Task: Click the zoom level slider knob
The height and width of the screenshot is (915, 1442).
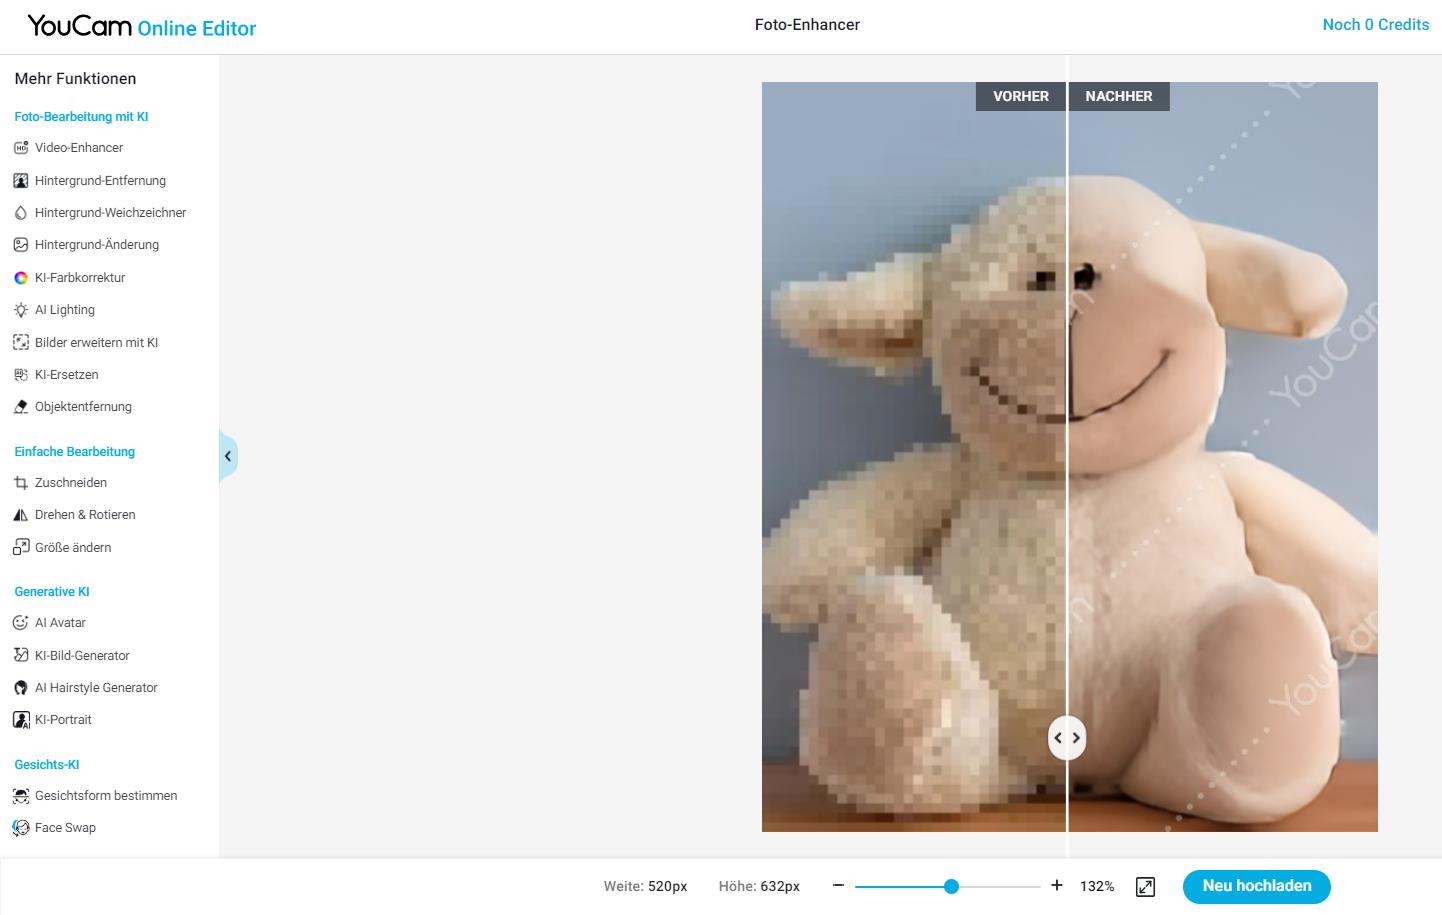Action: (951, 886)
